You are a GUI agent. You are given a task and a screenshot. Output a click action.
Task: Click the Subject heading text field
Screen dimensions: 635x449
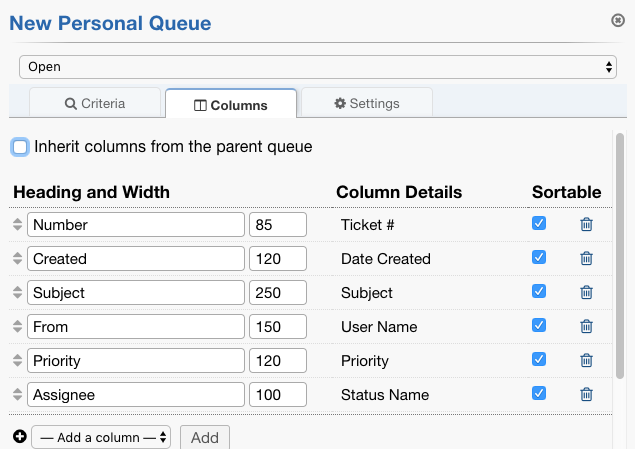136,293
